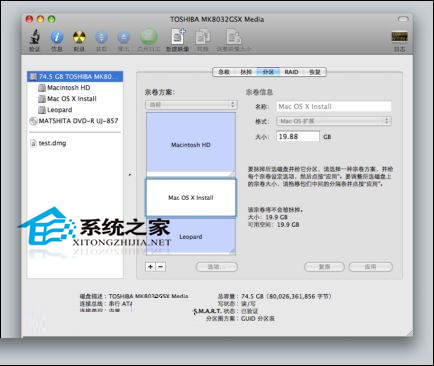Select Macintosh HD partition block
Screen dimensions: 434x366
[191, 145]
